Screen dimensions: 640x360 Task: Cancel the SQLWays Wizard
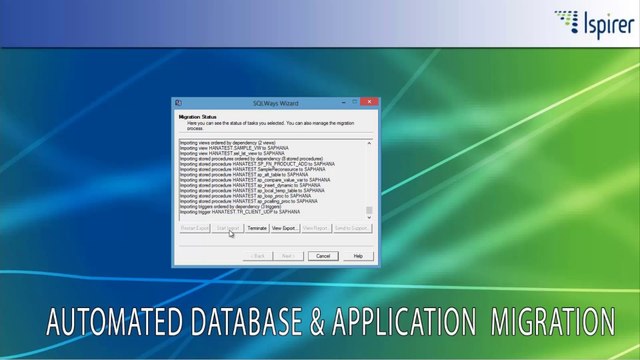click(323, 256)
